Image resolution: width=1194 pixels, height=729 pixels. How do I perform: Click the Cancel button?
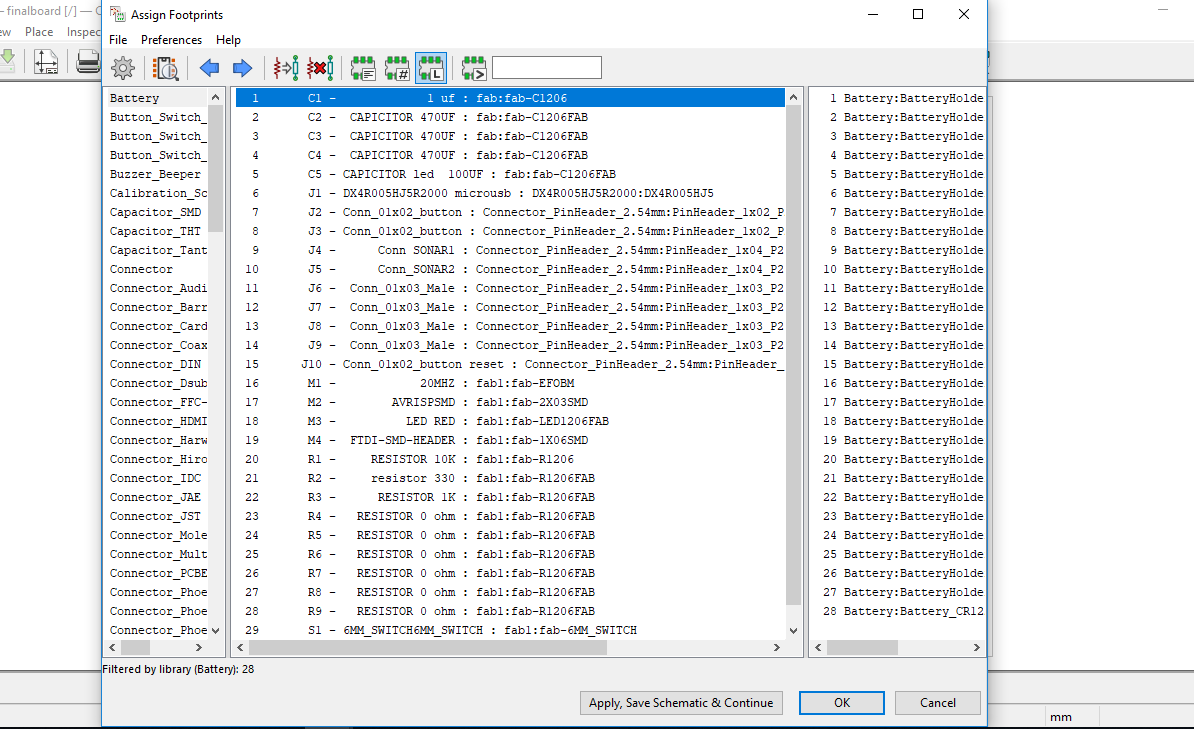937,702
